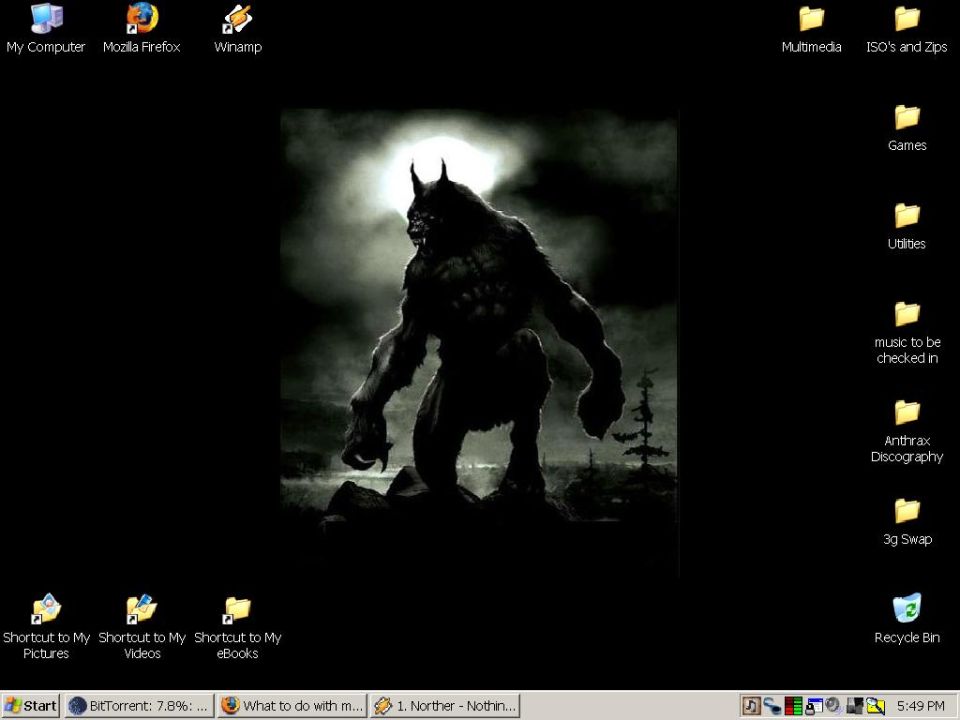This screenshot has height=720, width=960.
Task: Click the gray speaker volume tray icon
Action: pos(833,706)
